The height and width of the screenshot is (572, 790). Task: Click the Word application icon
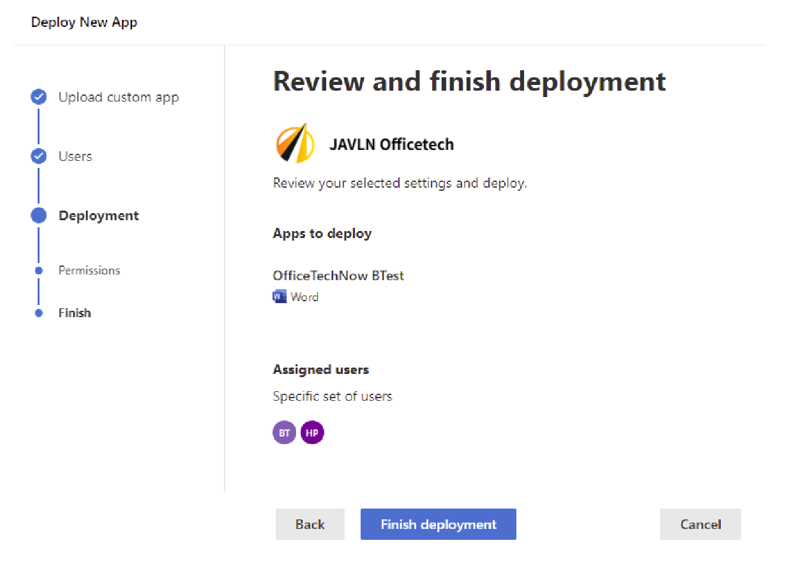pos(279,296)
